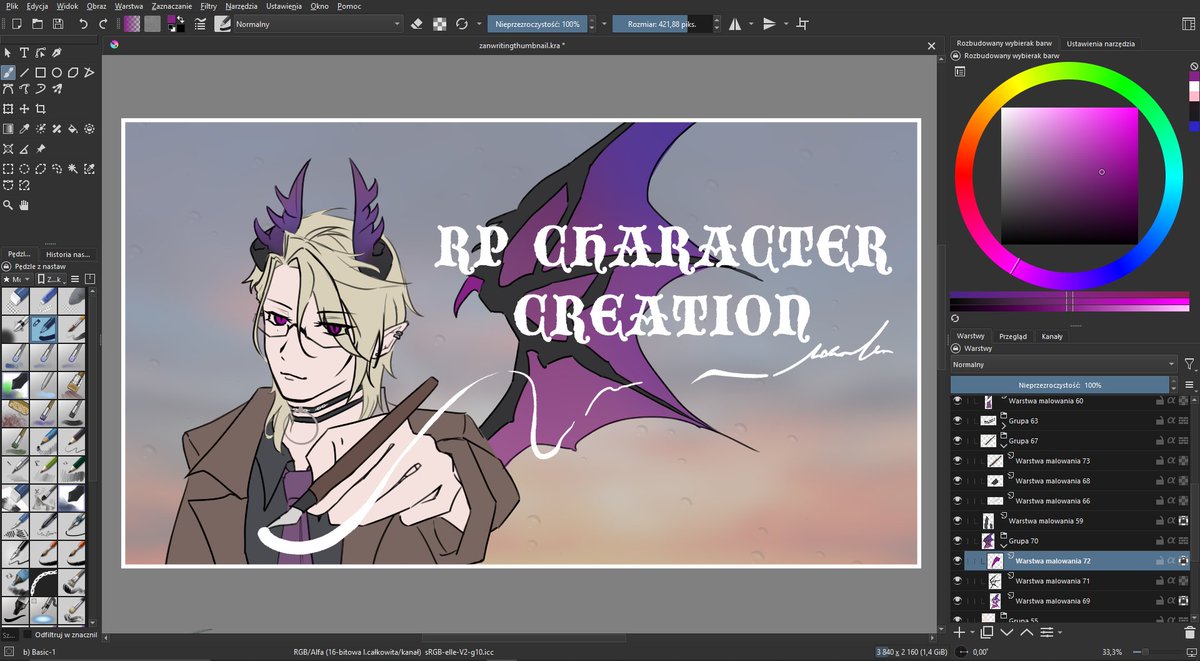Open layer properties sliders button
The image size is (1200, 661).
tap(1047, 632)
